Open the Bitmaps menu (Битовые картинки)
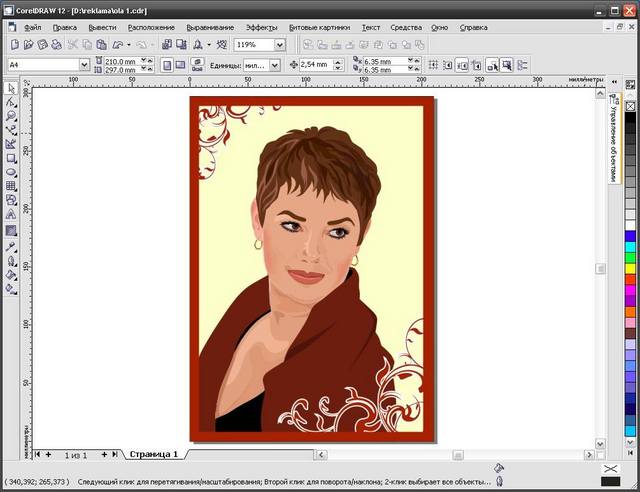This screenshot has width=640, height=492. pyautogui.click(x=320, y=28)
